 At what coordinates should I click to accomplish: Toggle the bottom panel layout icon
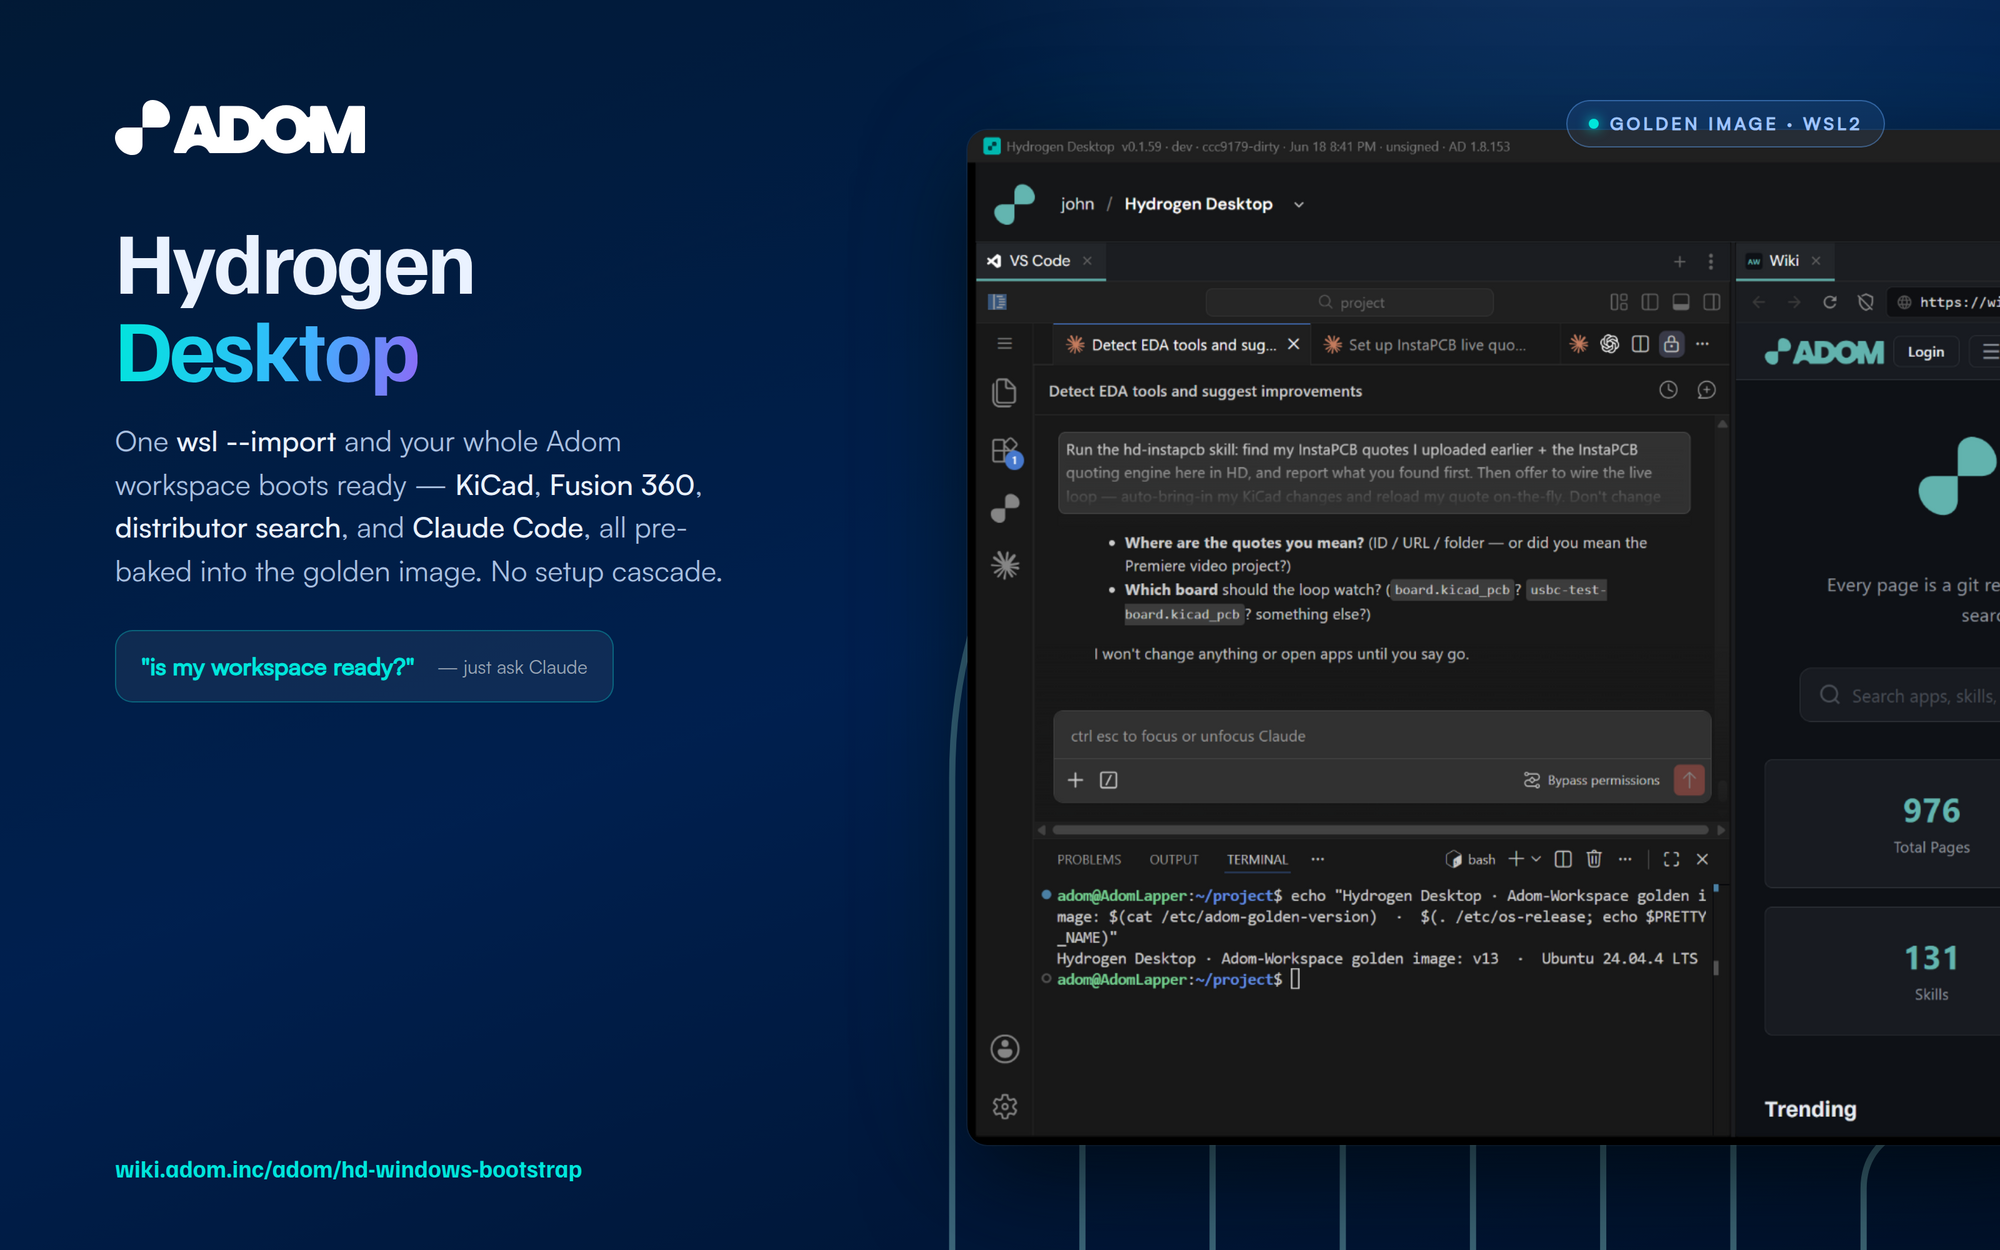(1681, 302)
